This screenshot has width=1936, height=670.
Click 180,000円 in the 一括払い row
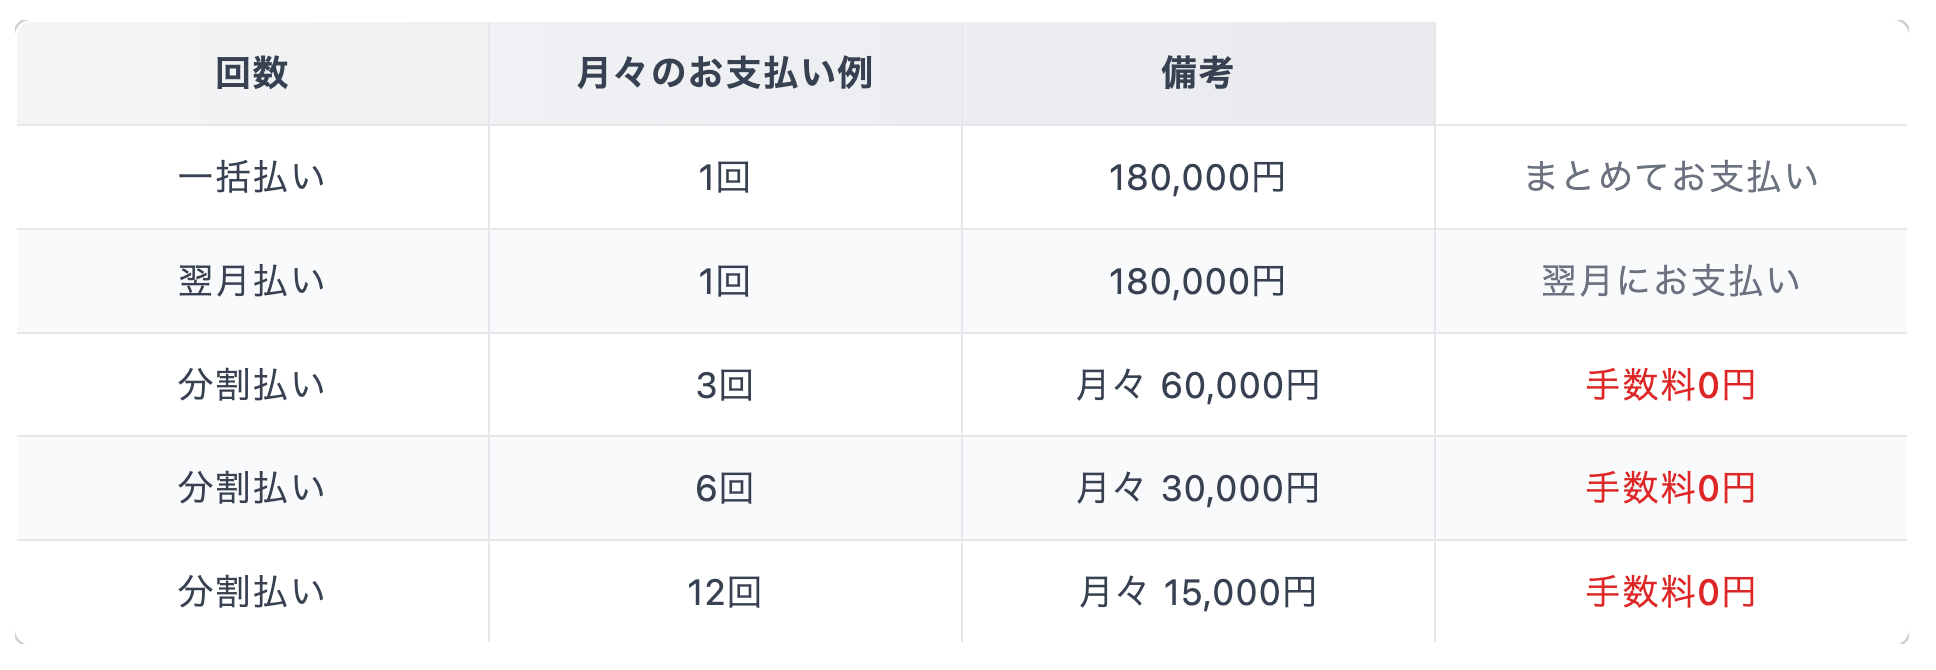1197,177
